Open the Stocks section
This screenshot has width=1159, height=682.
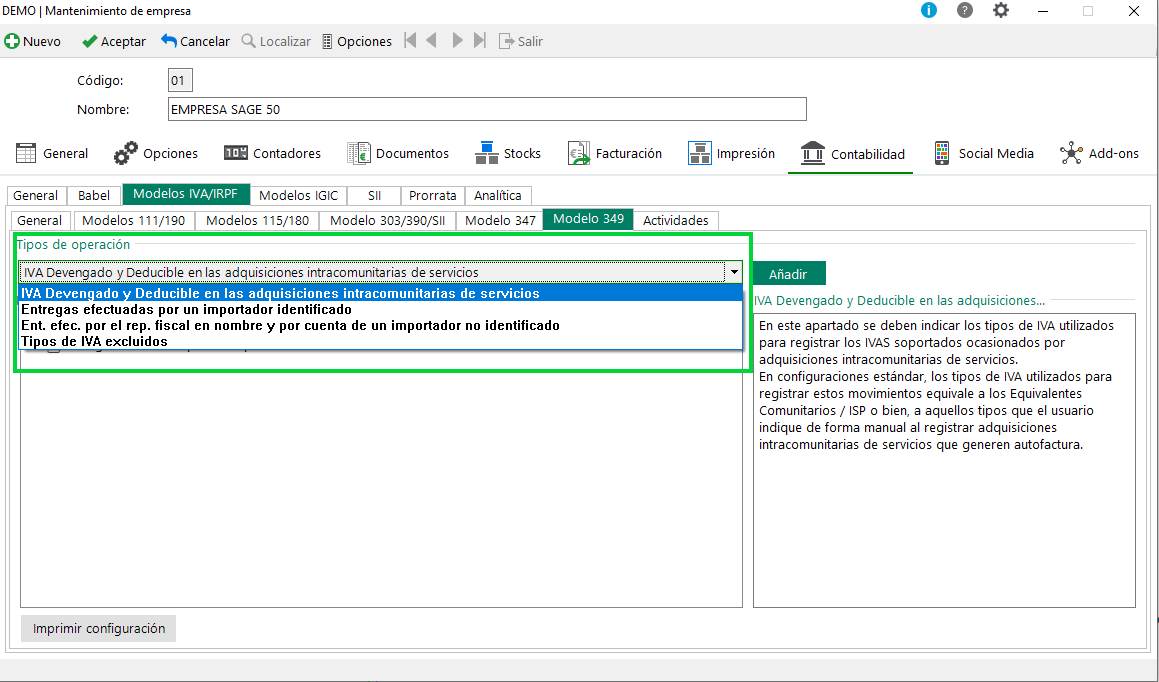(x=508, y=153)
